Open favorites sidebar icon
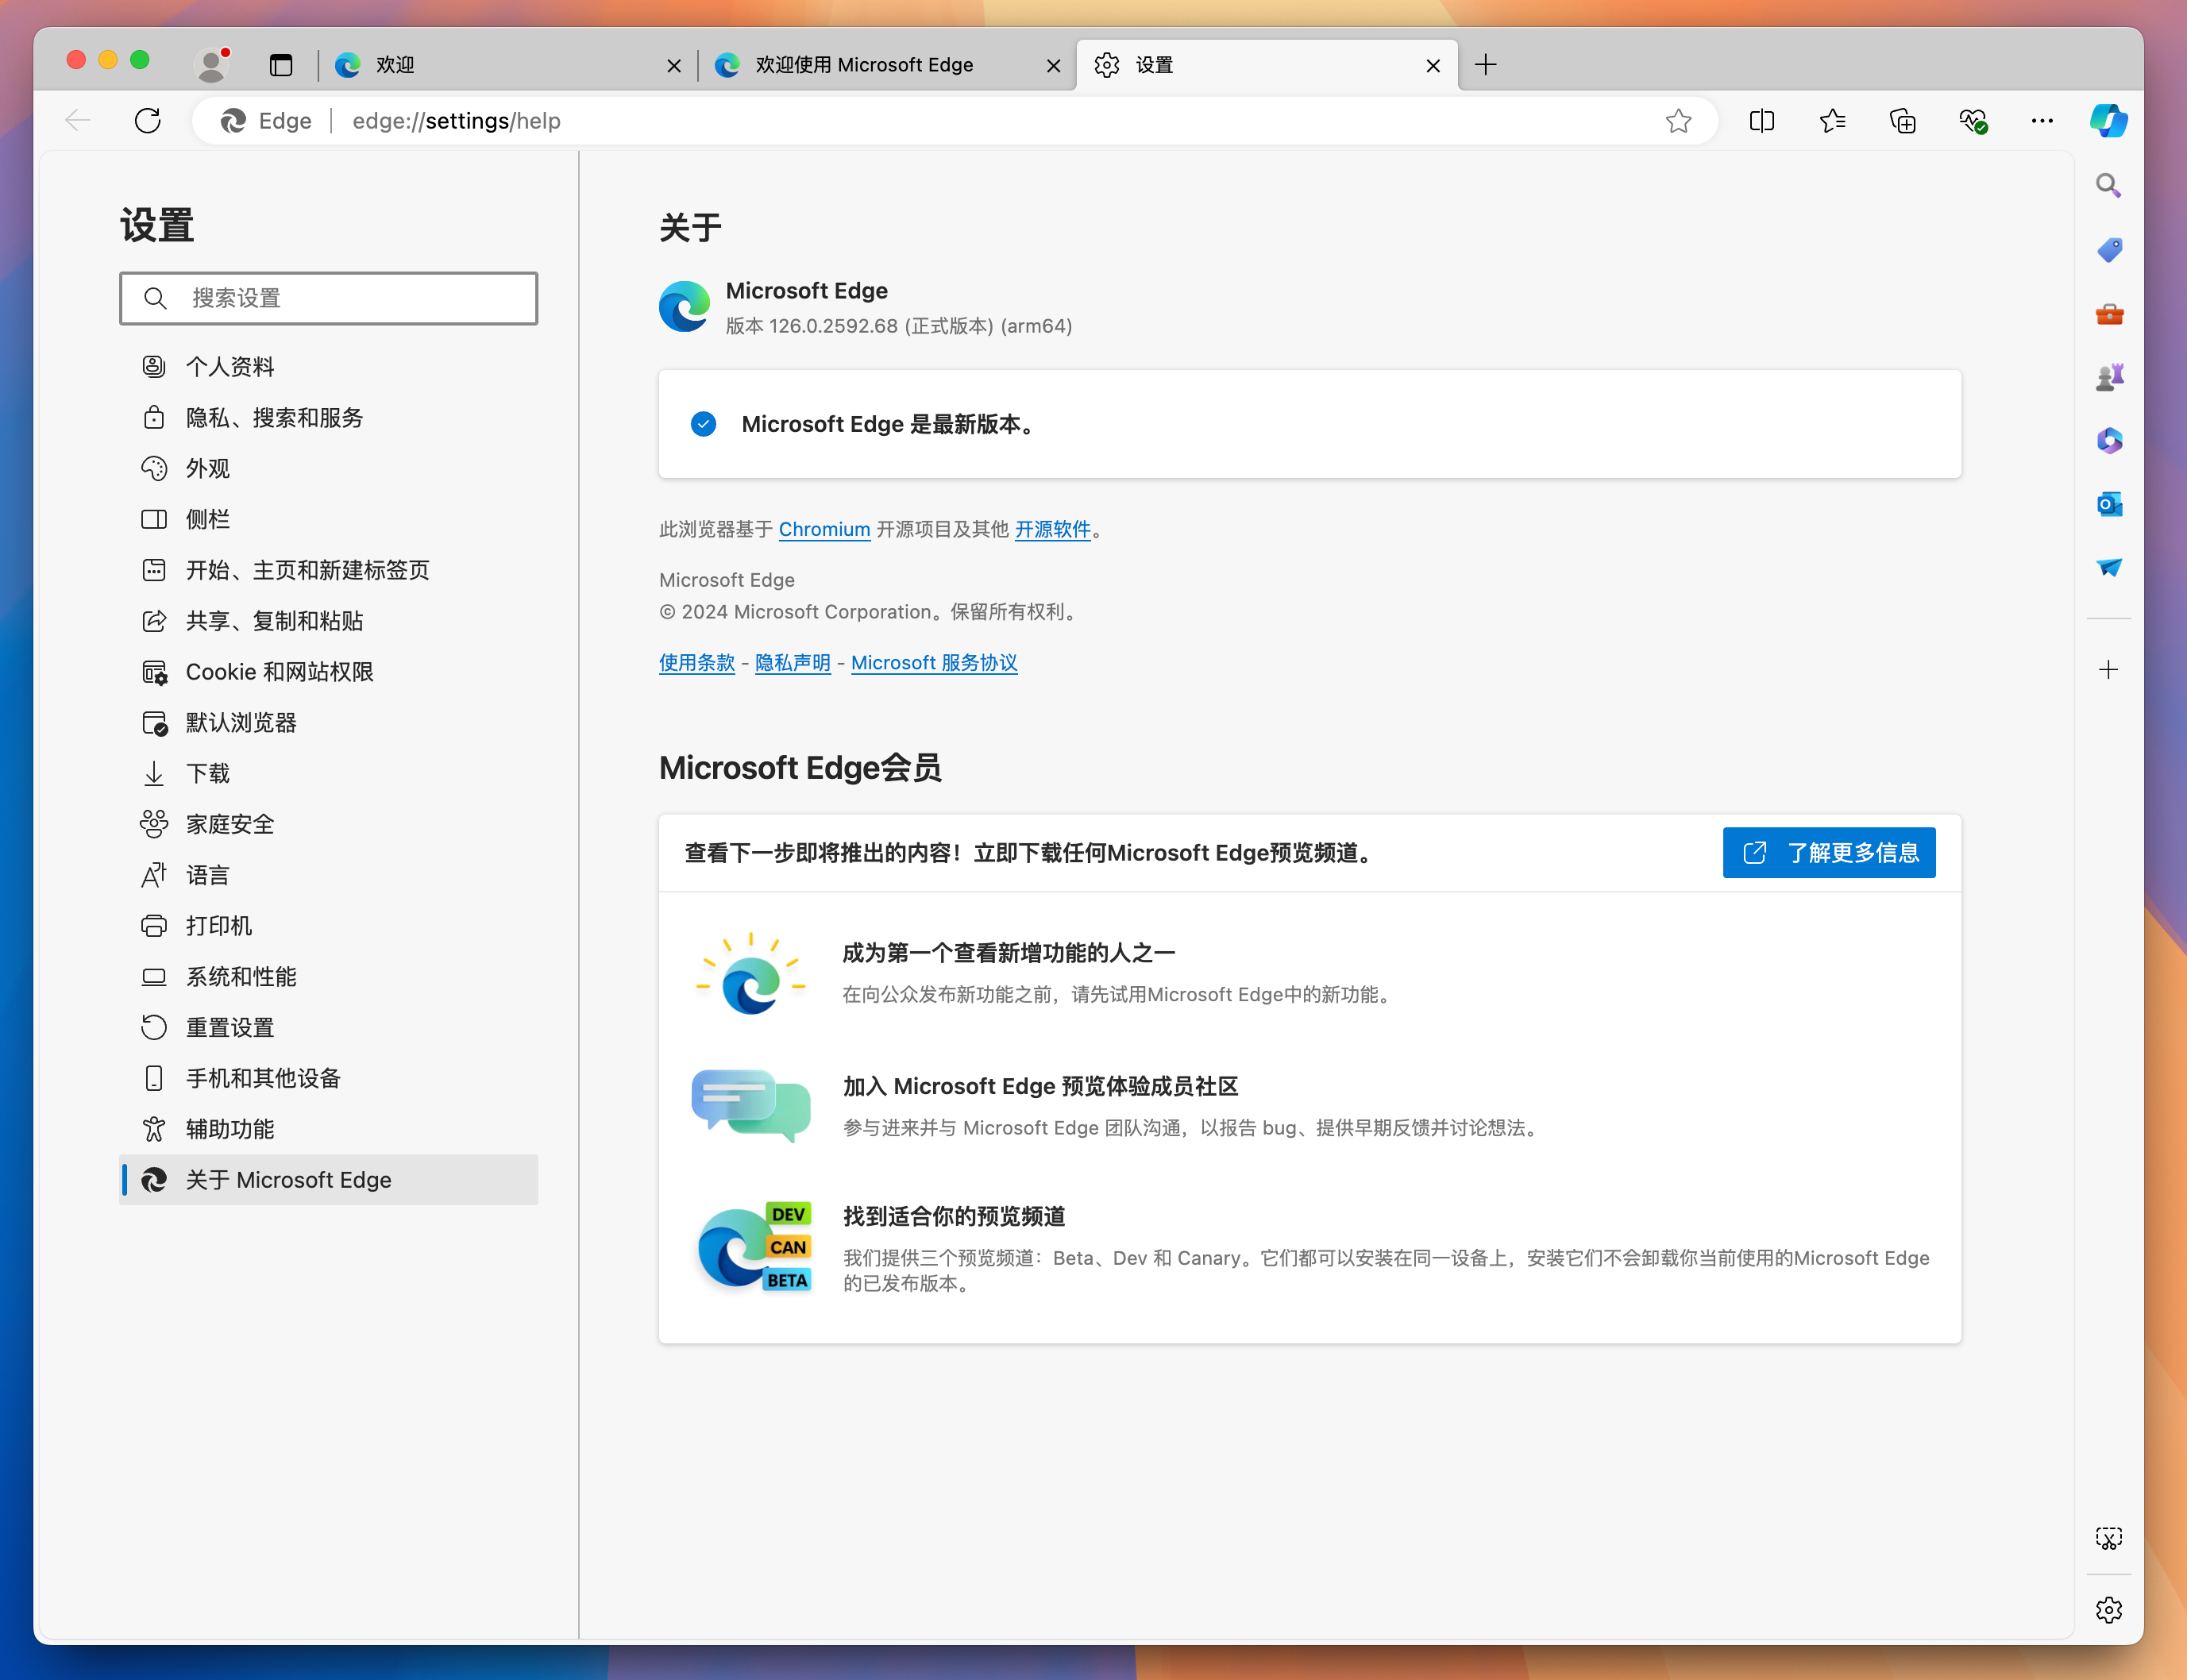Image resolution: width=2187 pixels, height=1680 pixels. tap(1832, 120)
